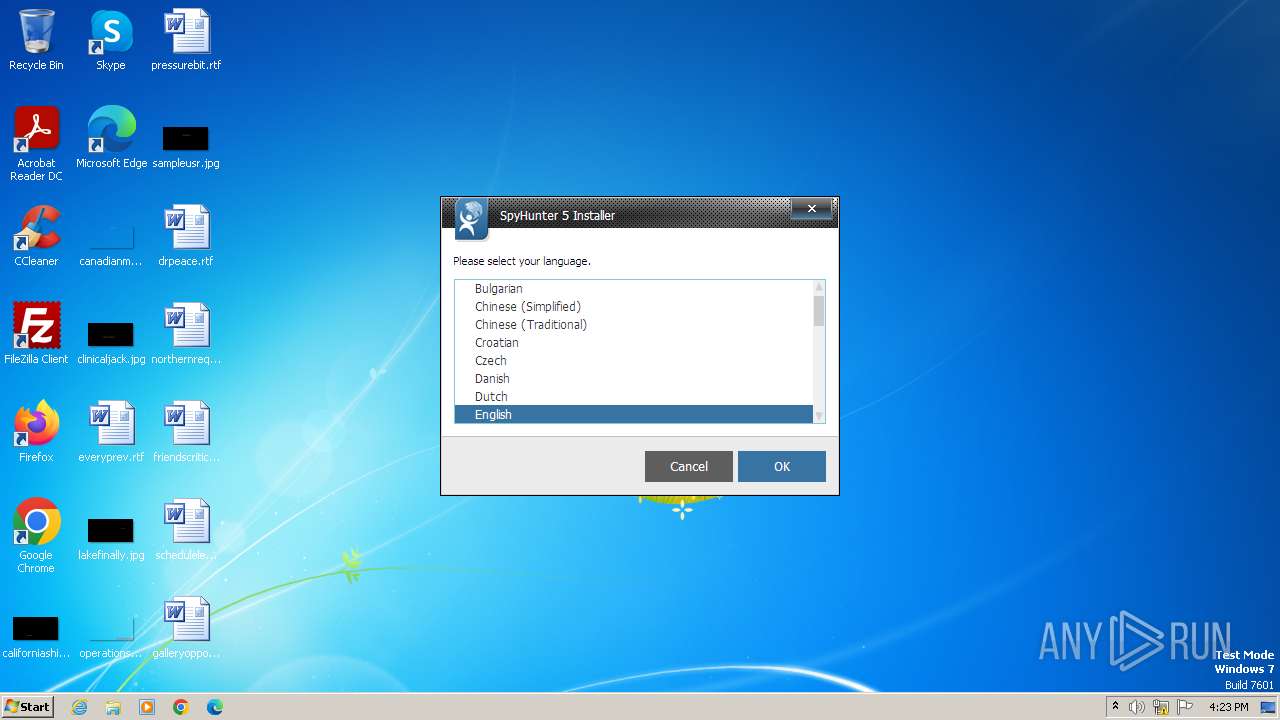Open File Explorer from the taskbar
This screenshot has height=720, width=1280.
[x=113, y=707]
